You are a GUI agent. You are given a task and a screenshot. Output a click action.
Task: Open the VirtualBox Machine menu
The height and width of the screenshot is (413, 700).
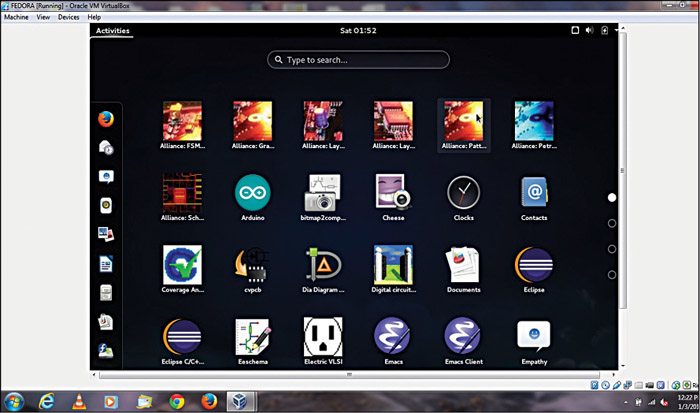pyautogui.click(x=16, y=17)
